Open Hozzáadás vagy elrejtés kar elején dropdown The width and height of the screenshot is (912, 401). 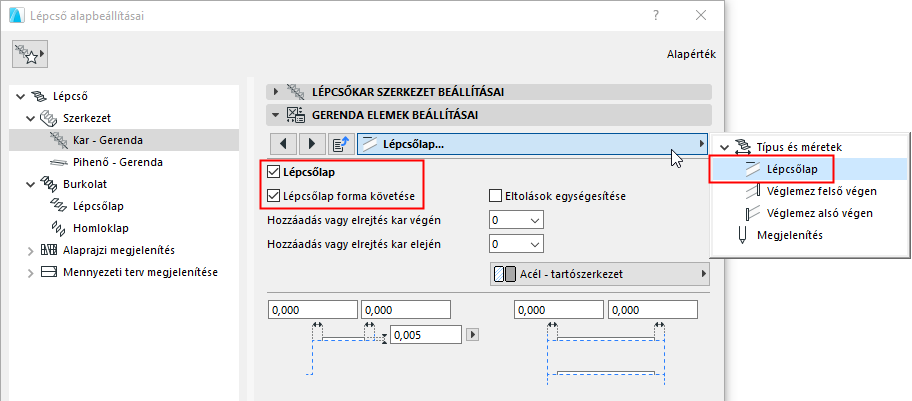(517, 244)
